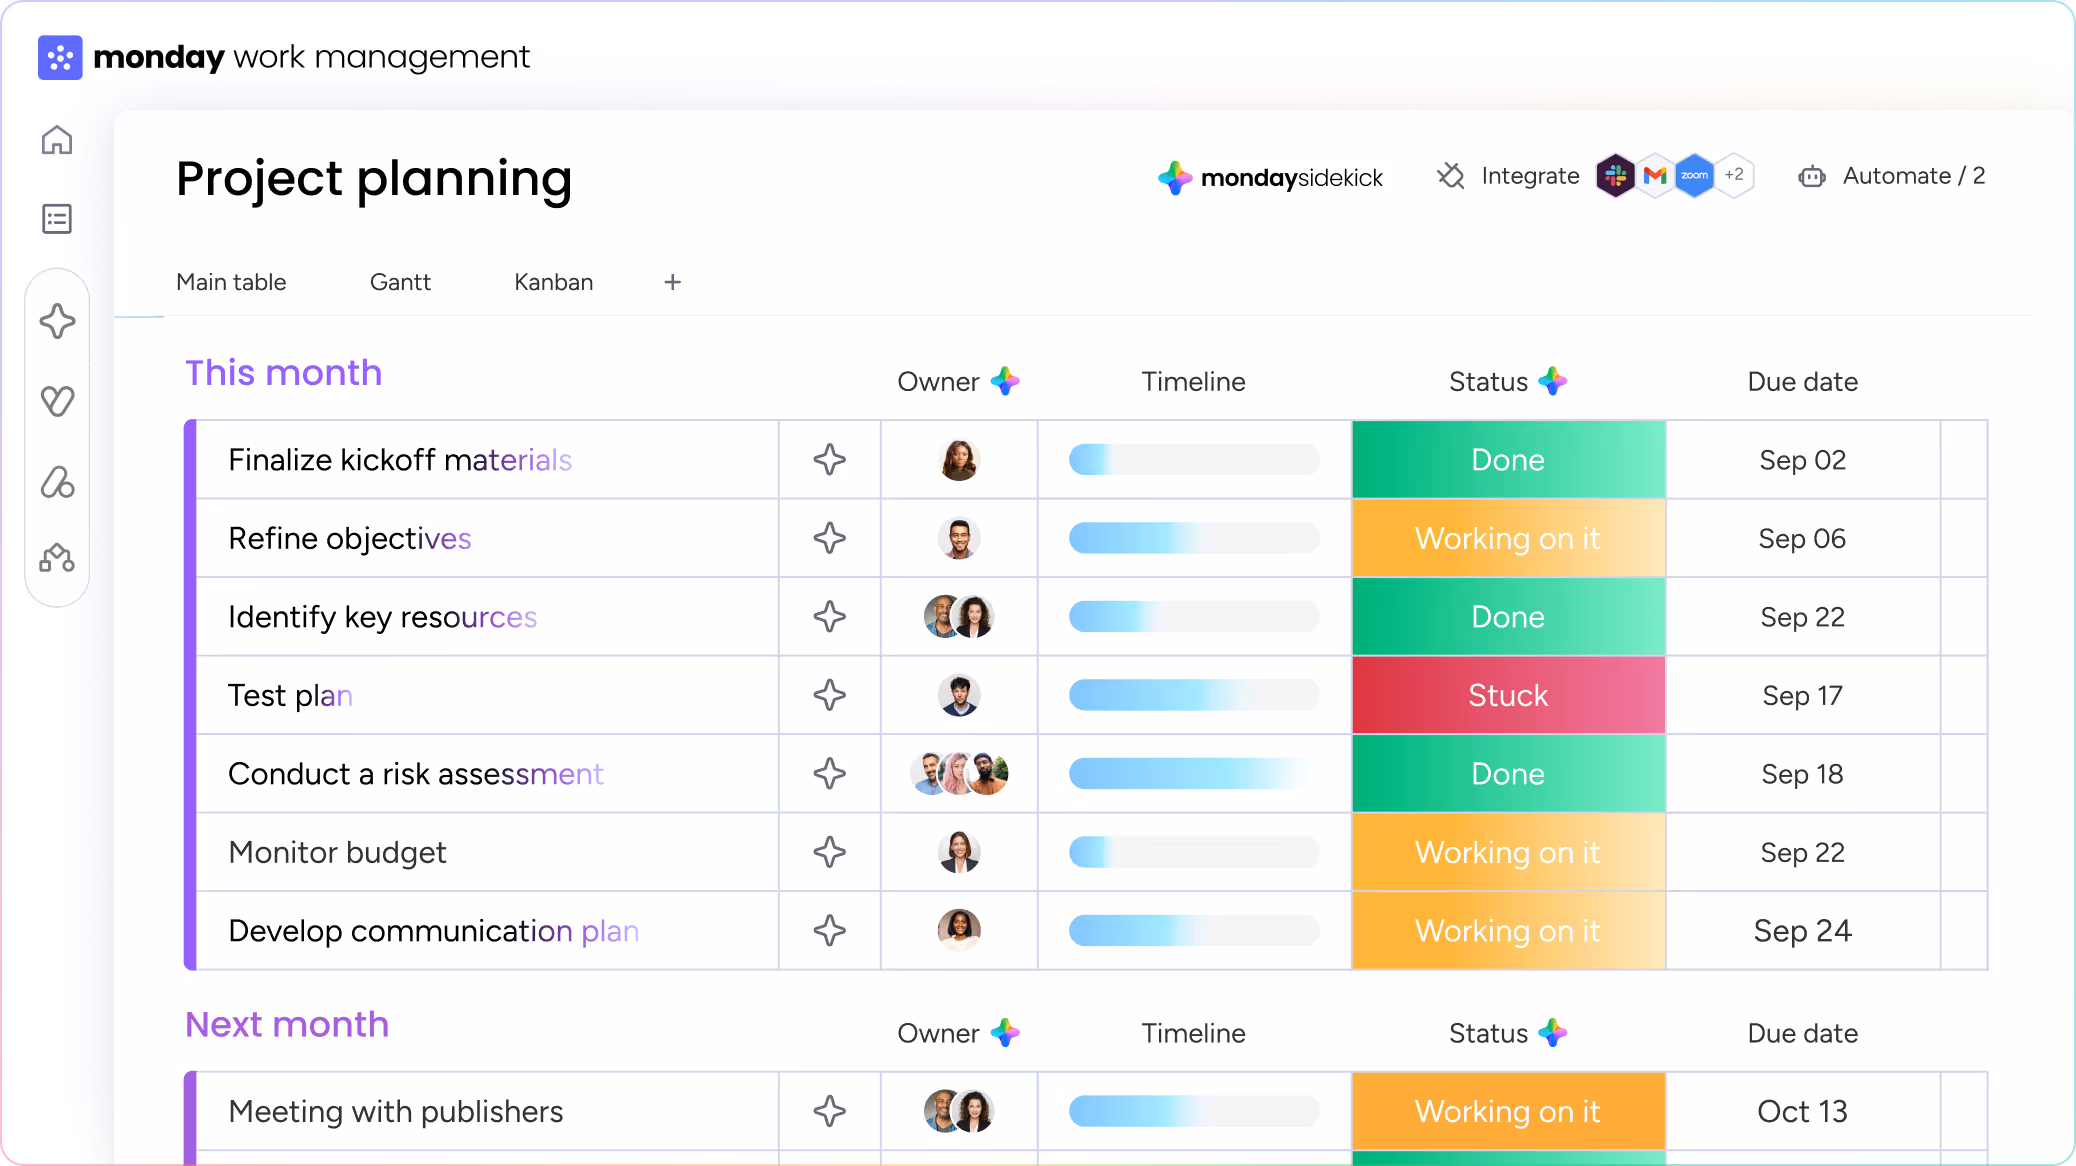Add a new view with plus button

click(672, 282)
